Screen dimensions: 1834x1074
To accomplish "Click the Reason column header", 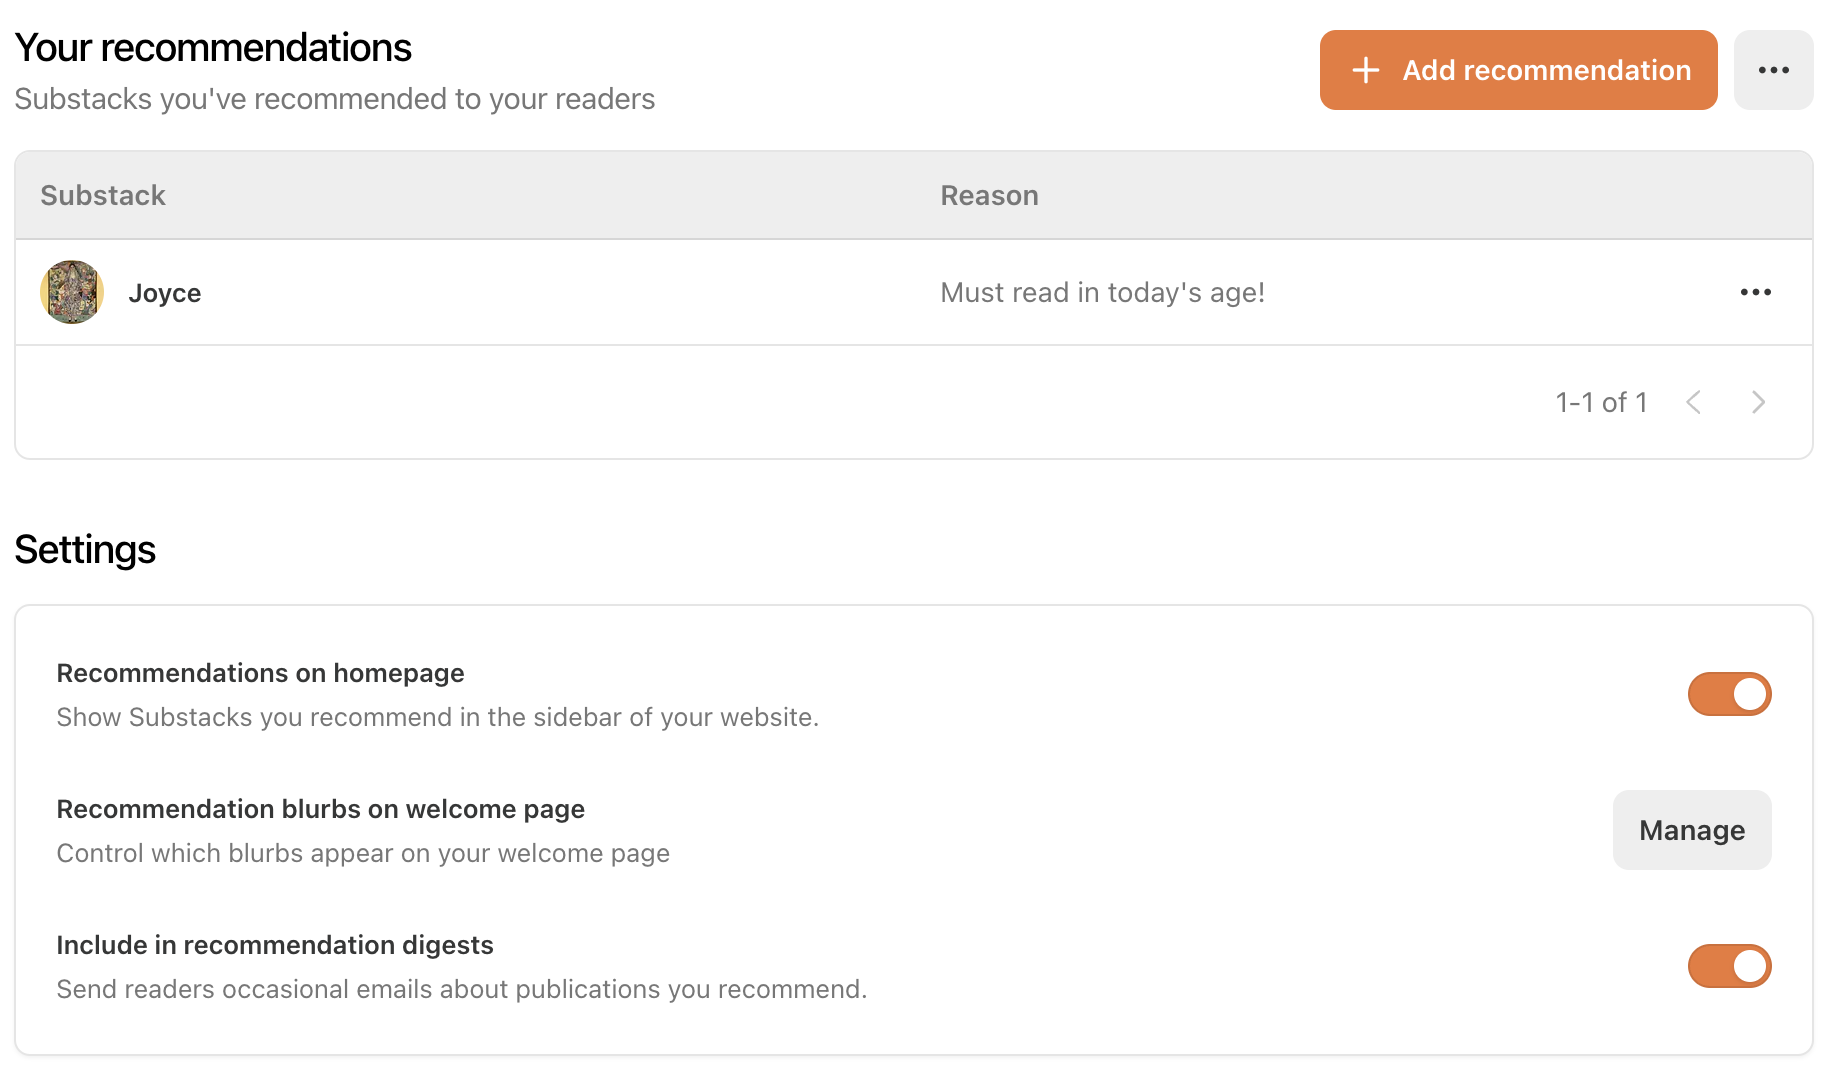I will coord(989,195).
